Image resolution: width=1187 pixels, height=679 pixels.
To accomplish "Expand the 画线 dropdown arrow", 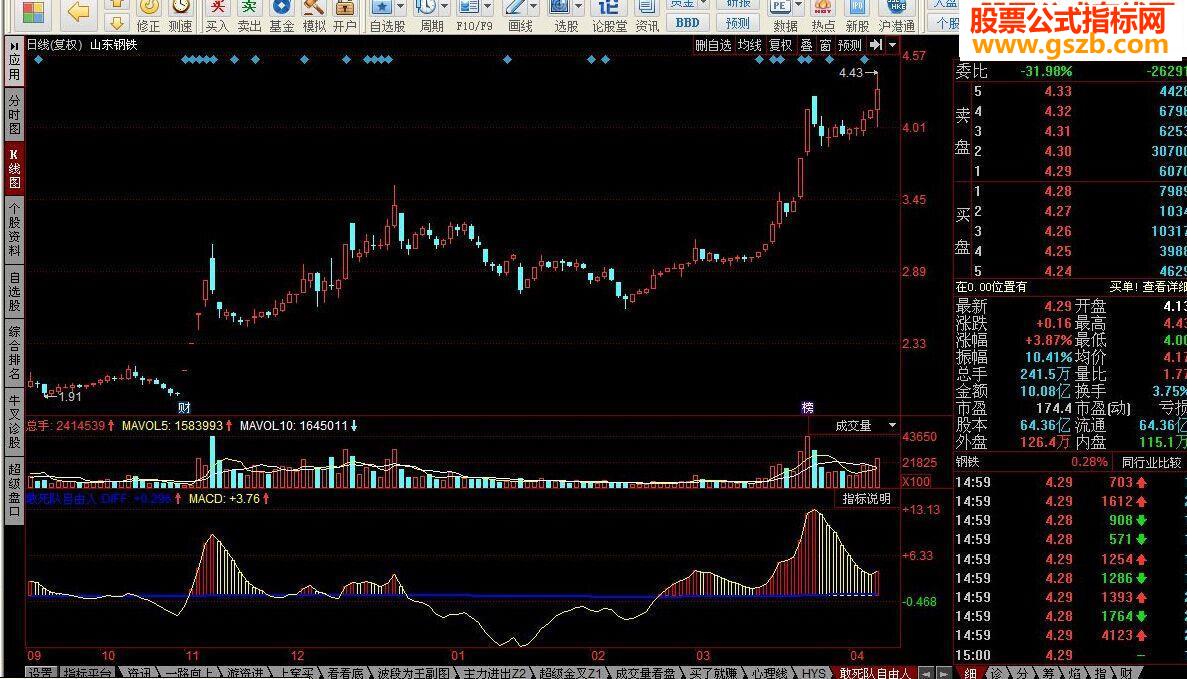I will click(534, 8).
